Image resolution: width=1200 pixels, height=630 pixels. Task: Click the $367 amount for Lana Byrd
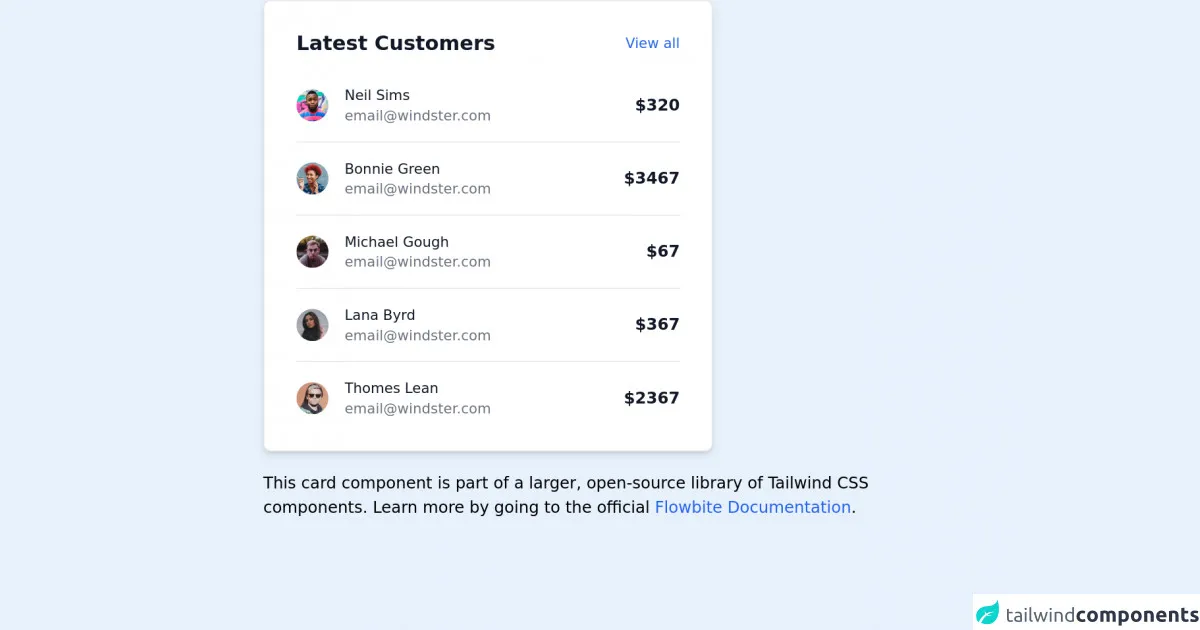click(x=657, y=324)
